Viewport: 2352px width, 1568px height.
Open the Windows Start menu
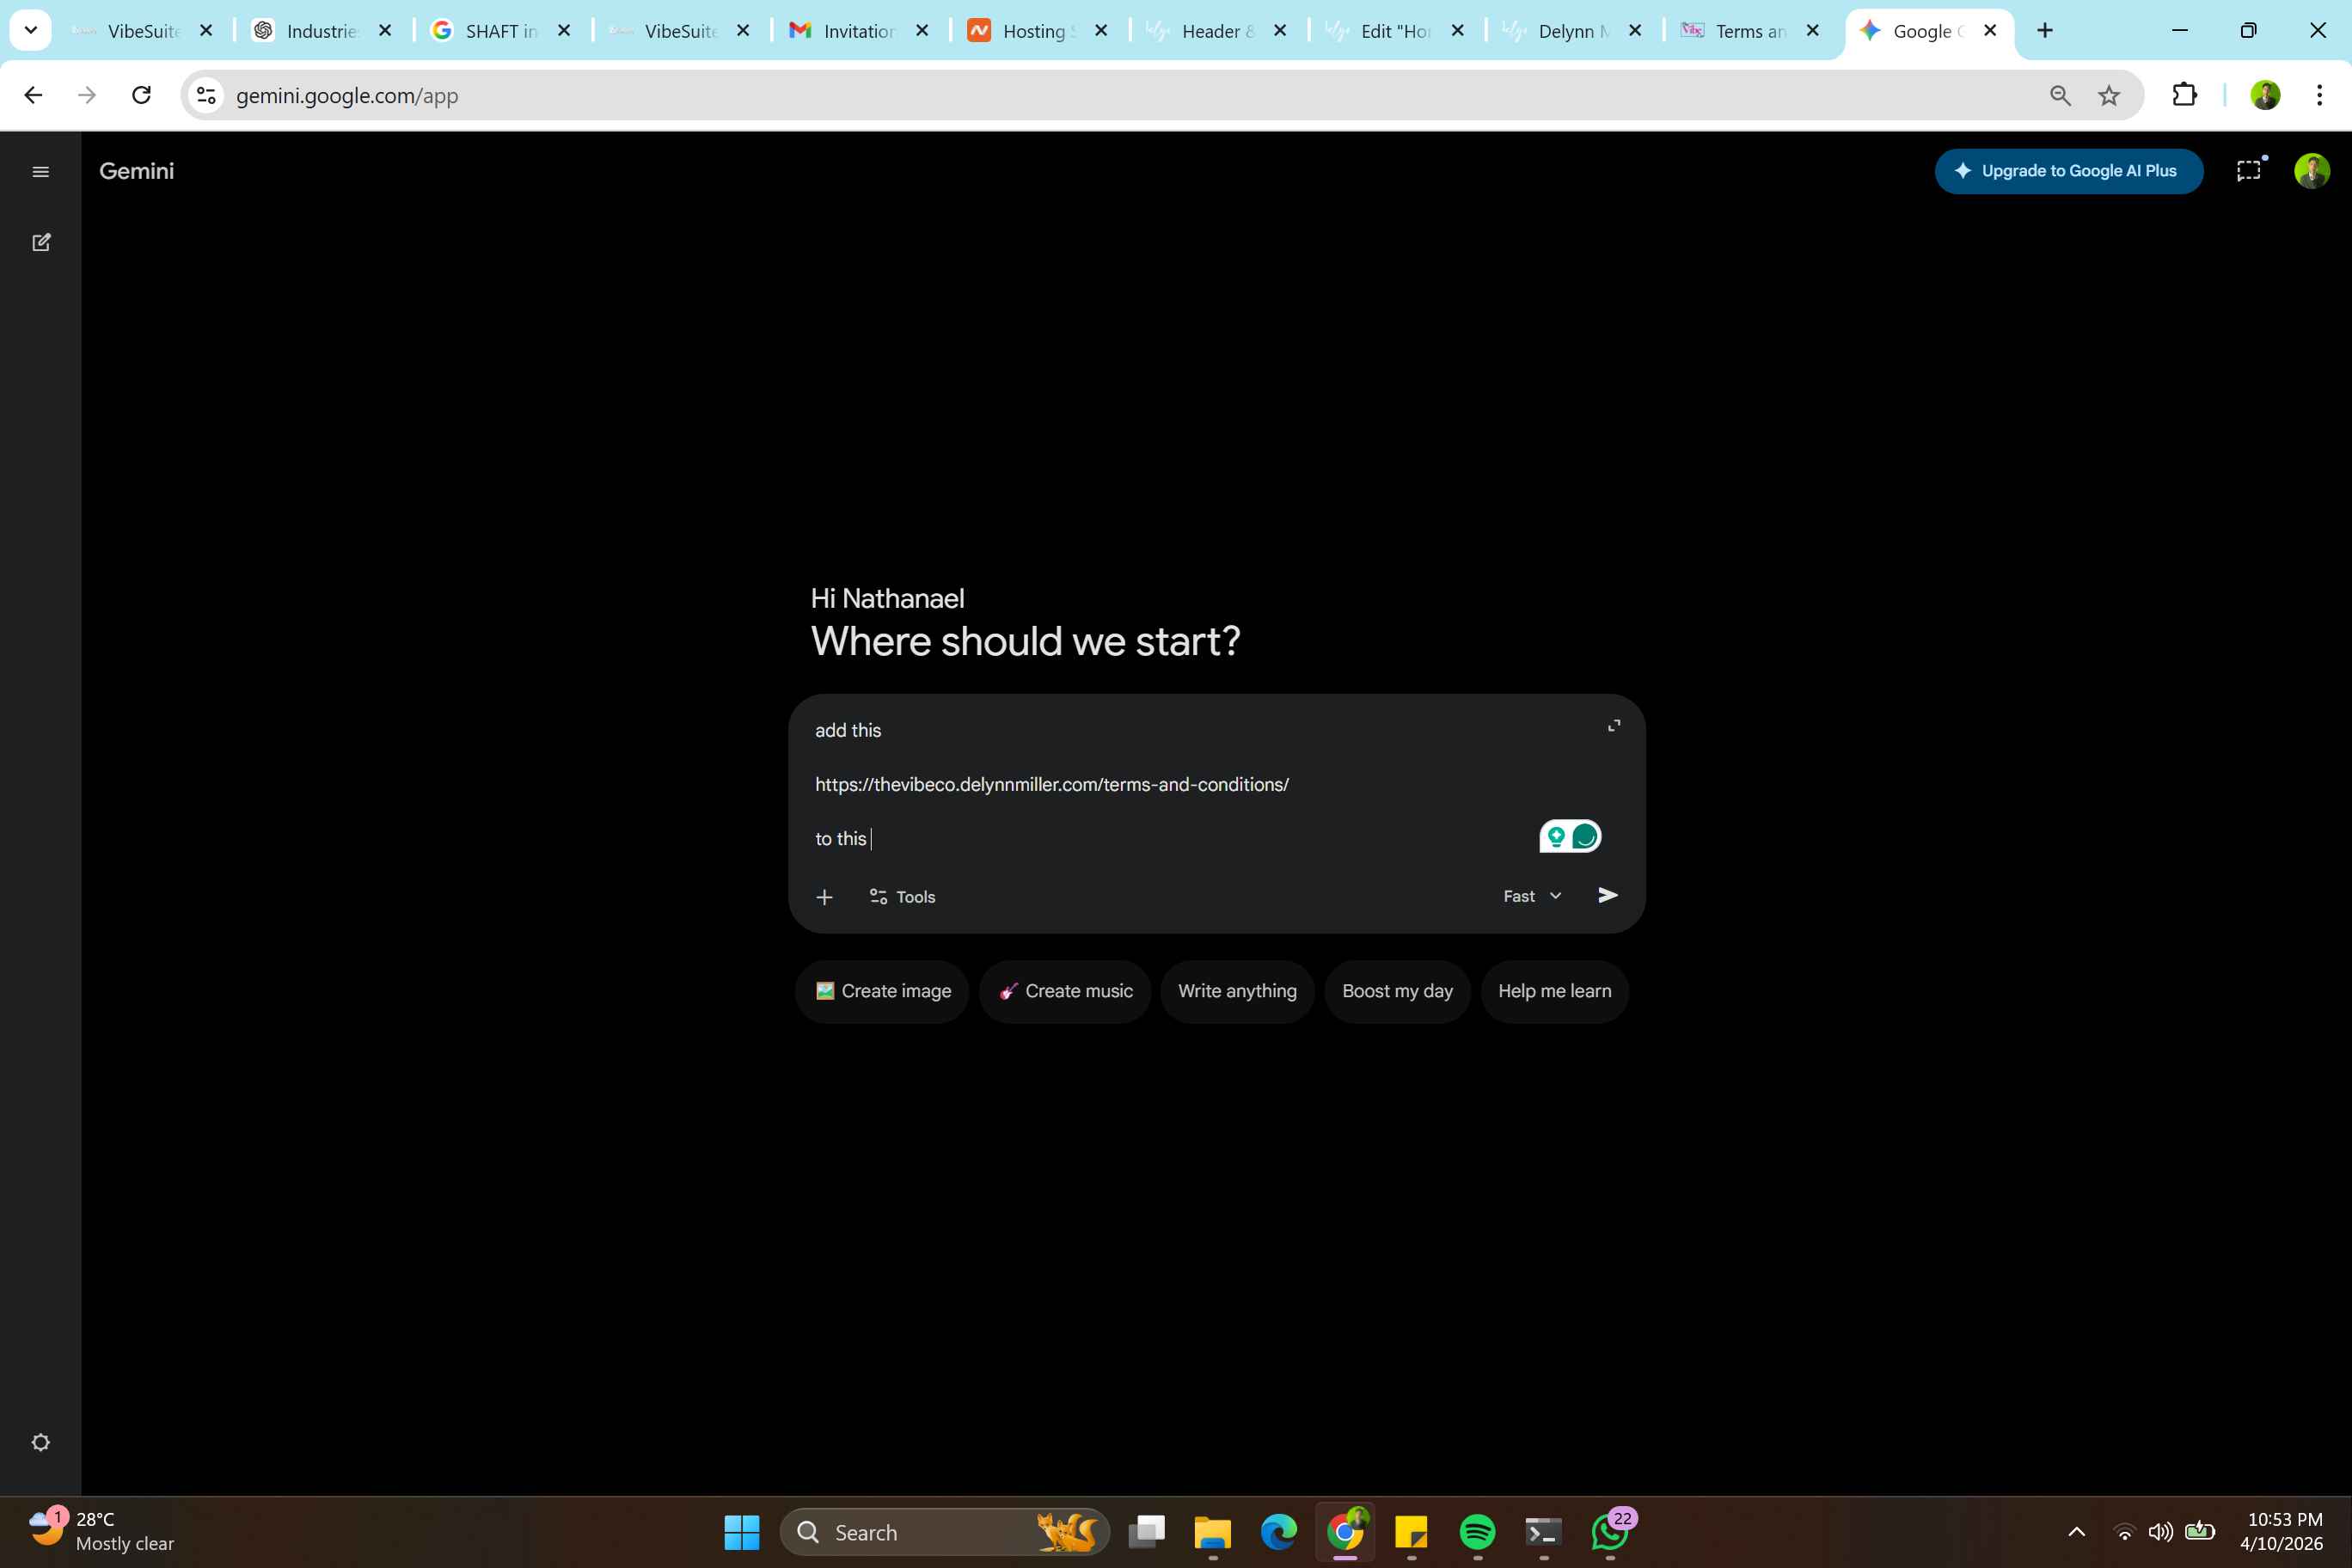click(x=741, y=1532)
